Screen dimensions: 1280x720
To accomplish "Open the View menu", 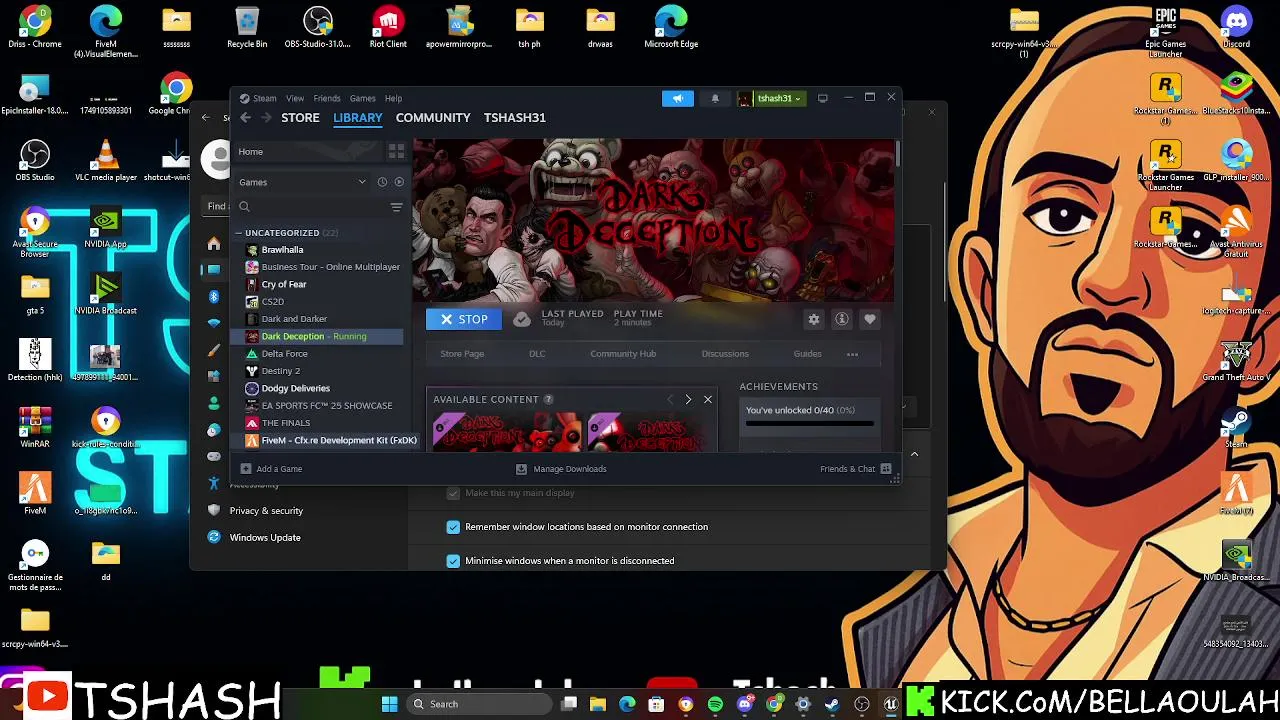I will (295, 98).
